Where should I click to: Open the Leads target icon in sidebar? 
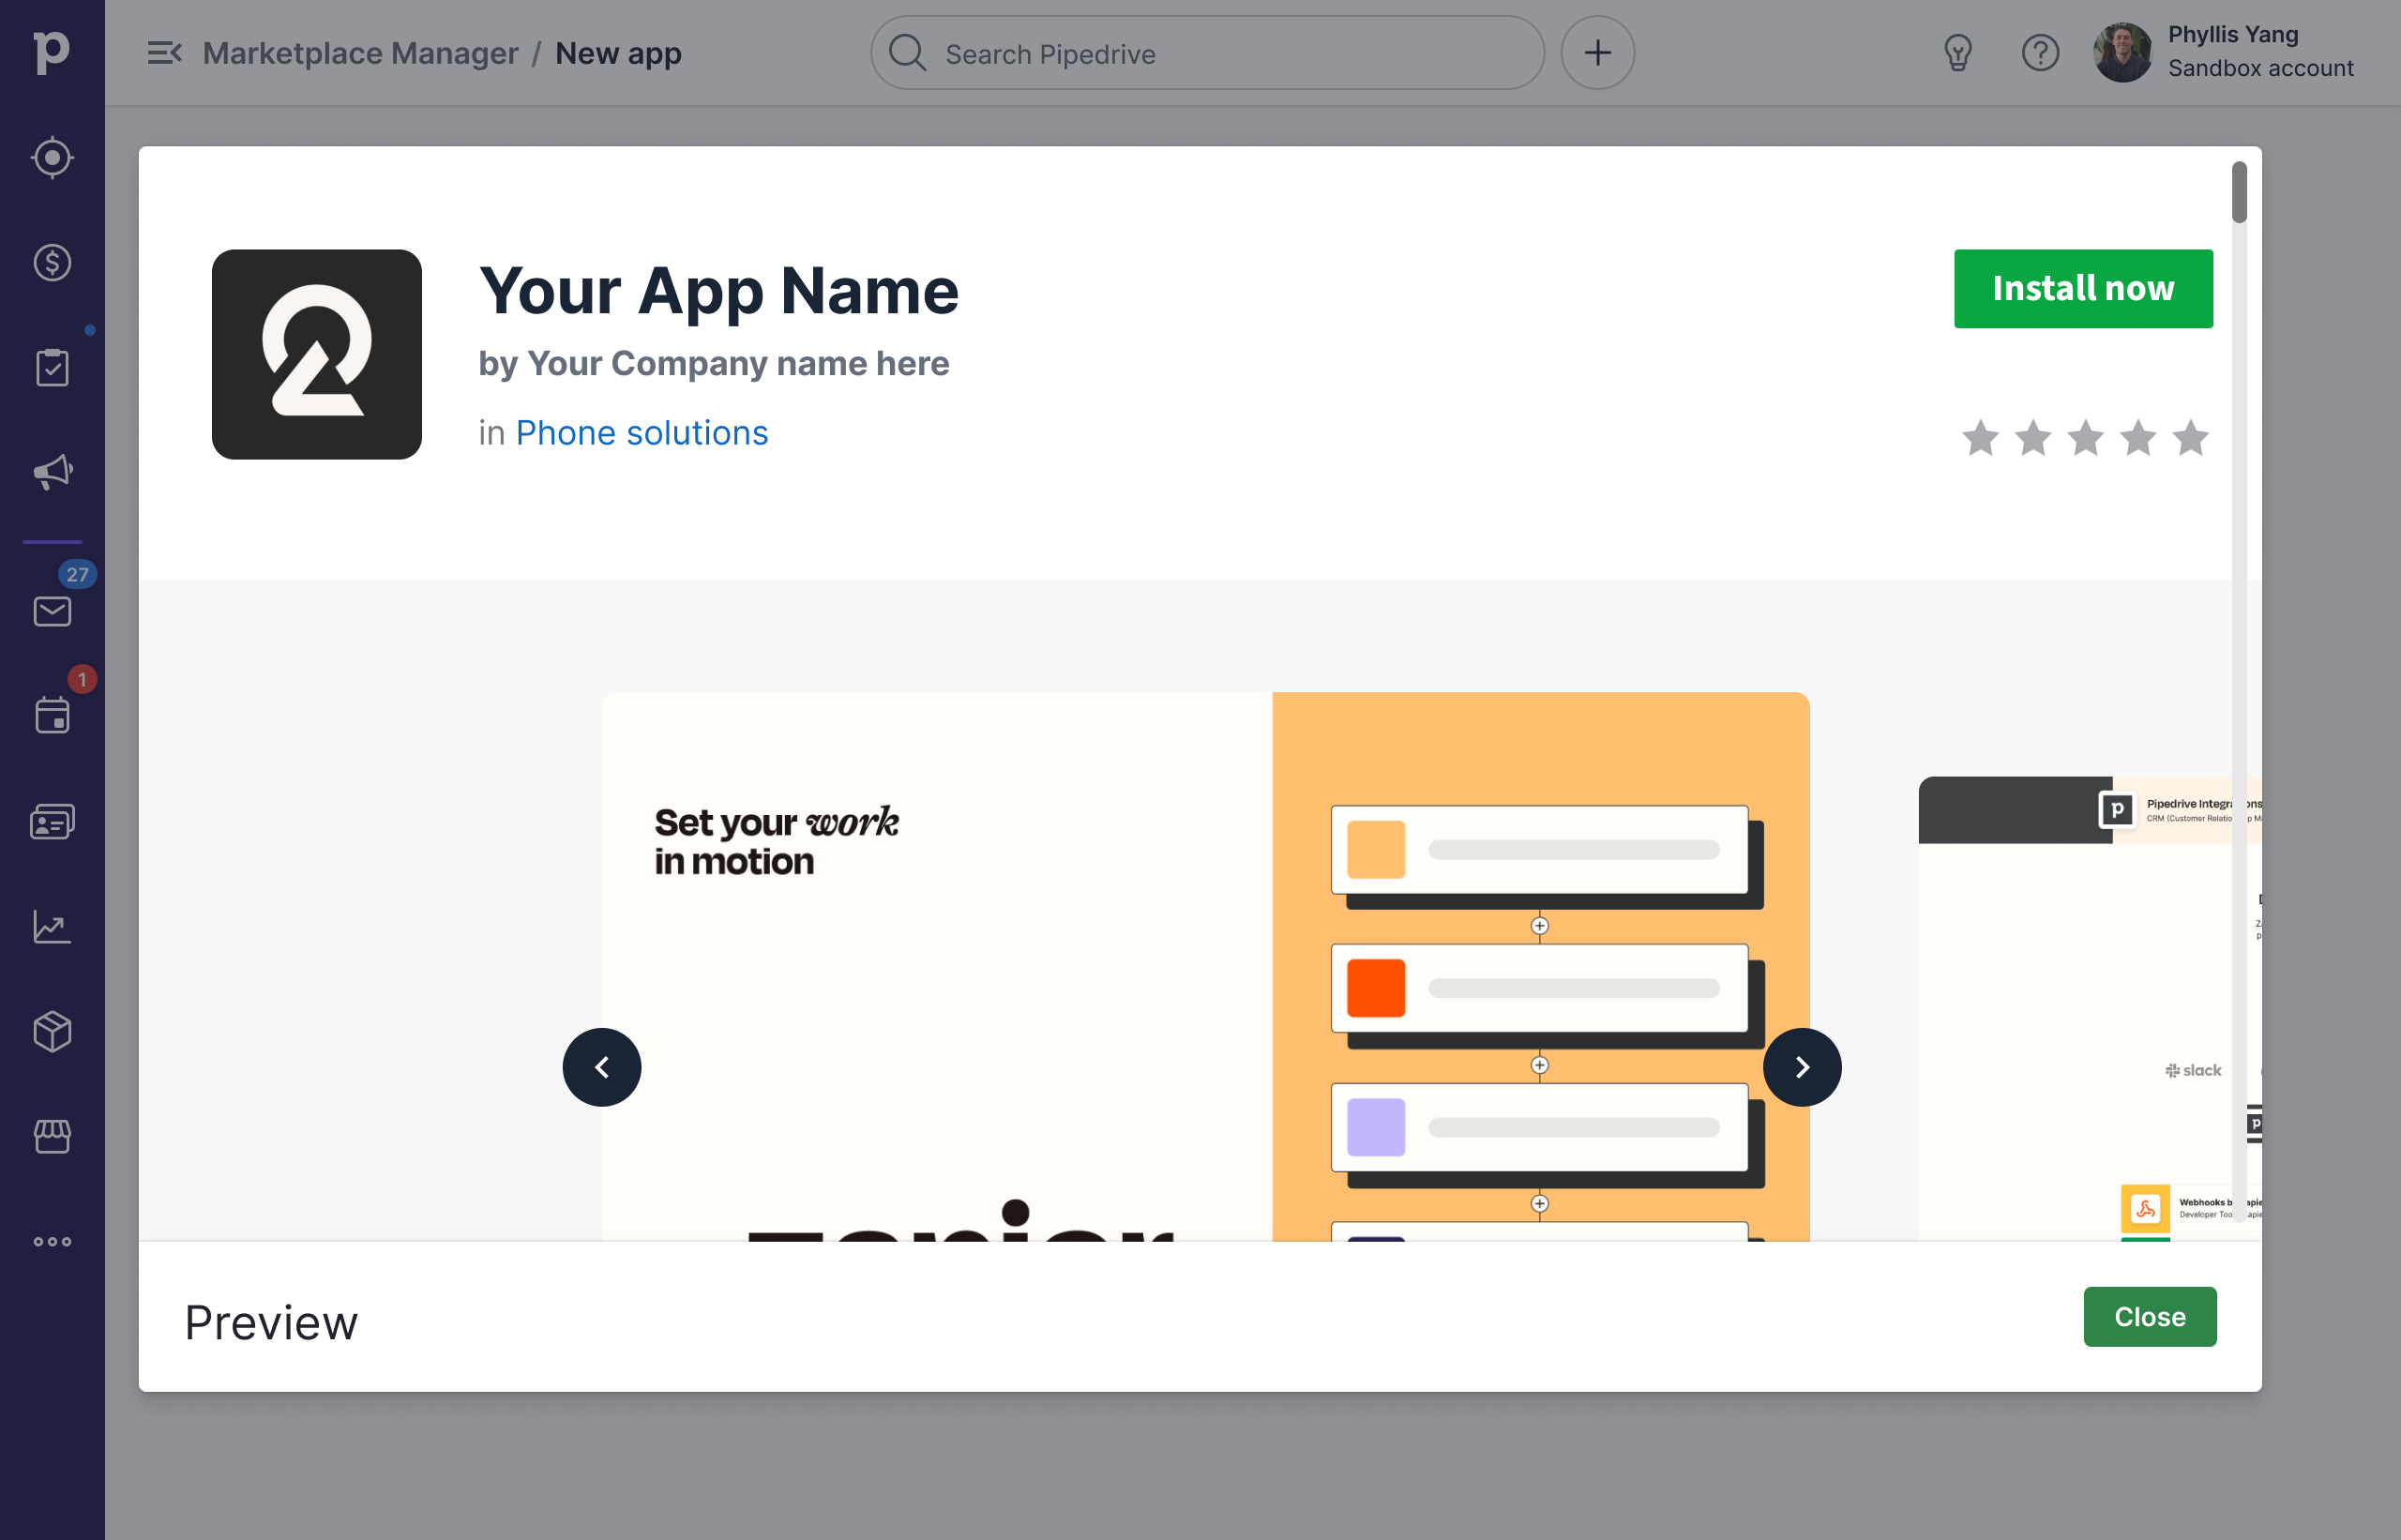pos(52,157)
